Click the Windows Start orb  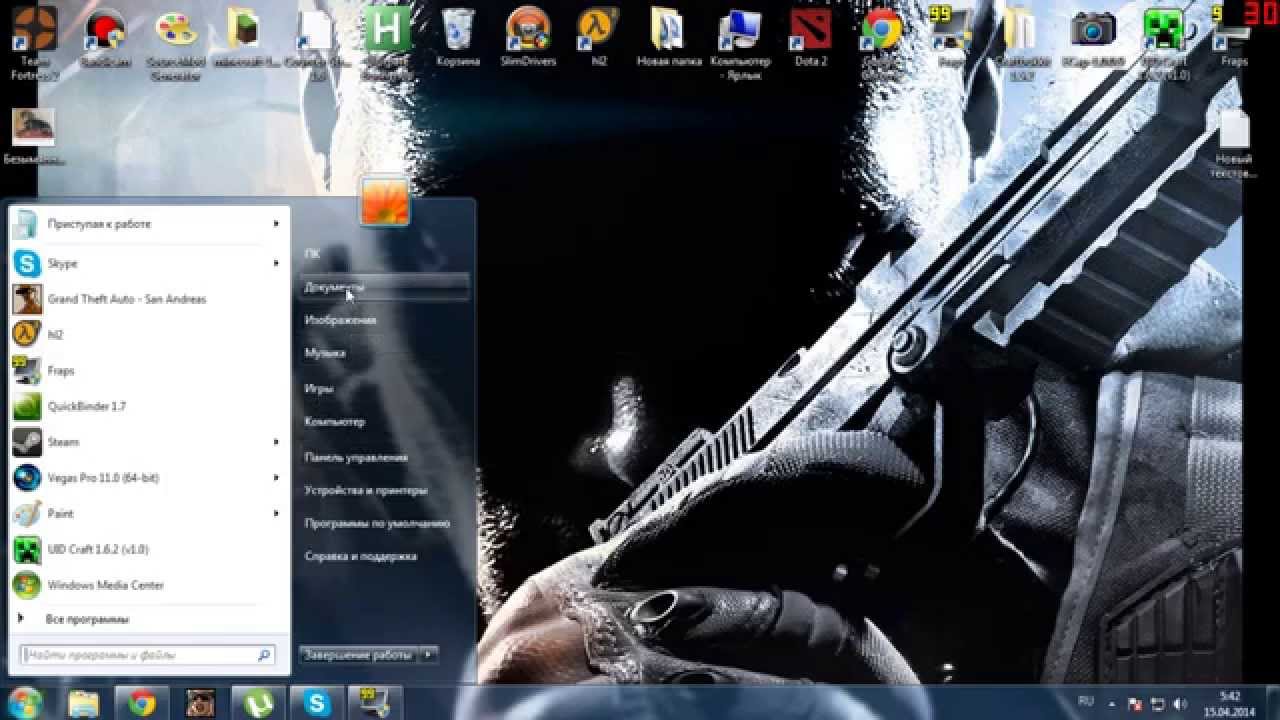tap(26, 702)
